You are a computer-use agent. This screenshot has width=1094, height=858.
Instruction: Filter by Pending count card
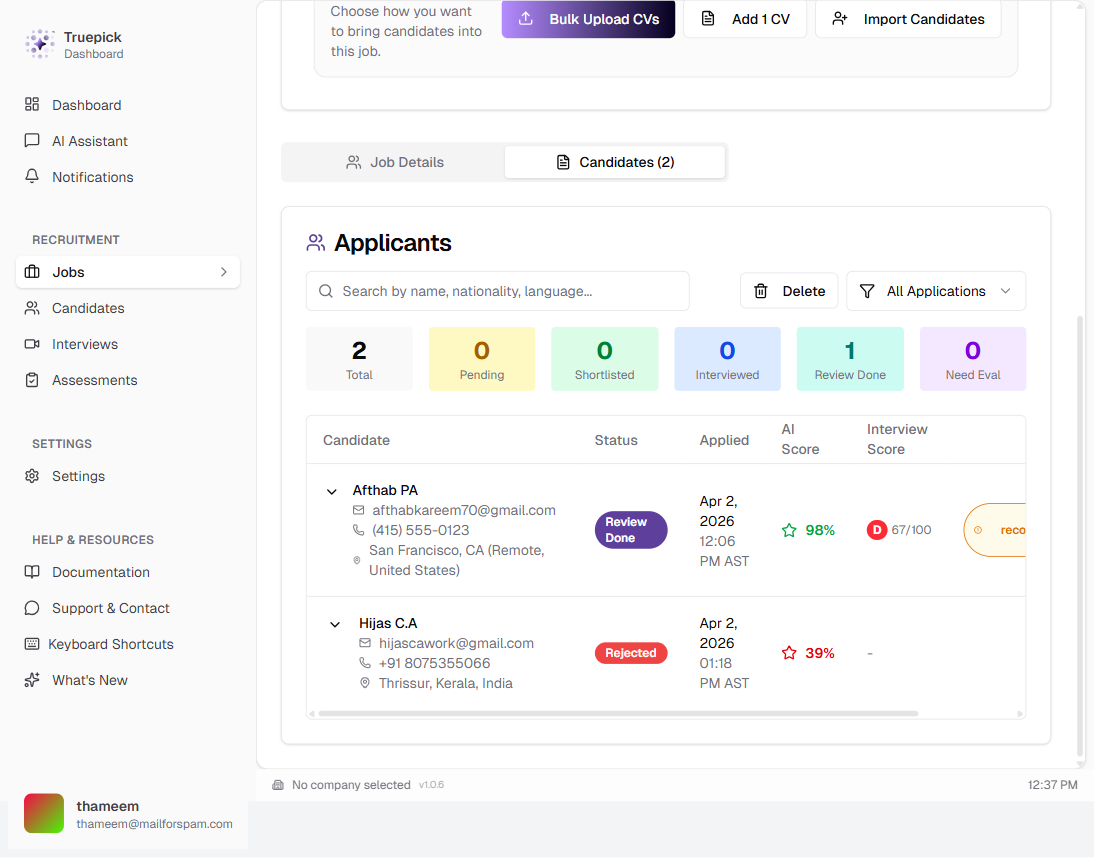click(482, 359)
